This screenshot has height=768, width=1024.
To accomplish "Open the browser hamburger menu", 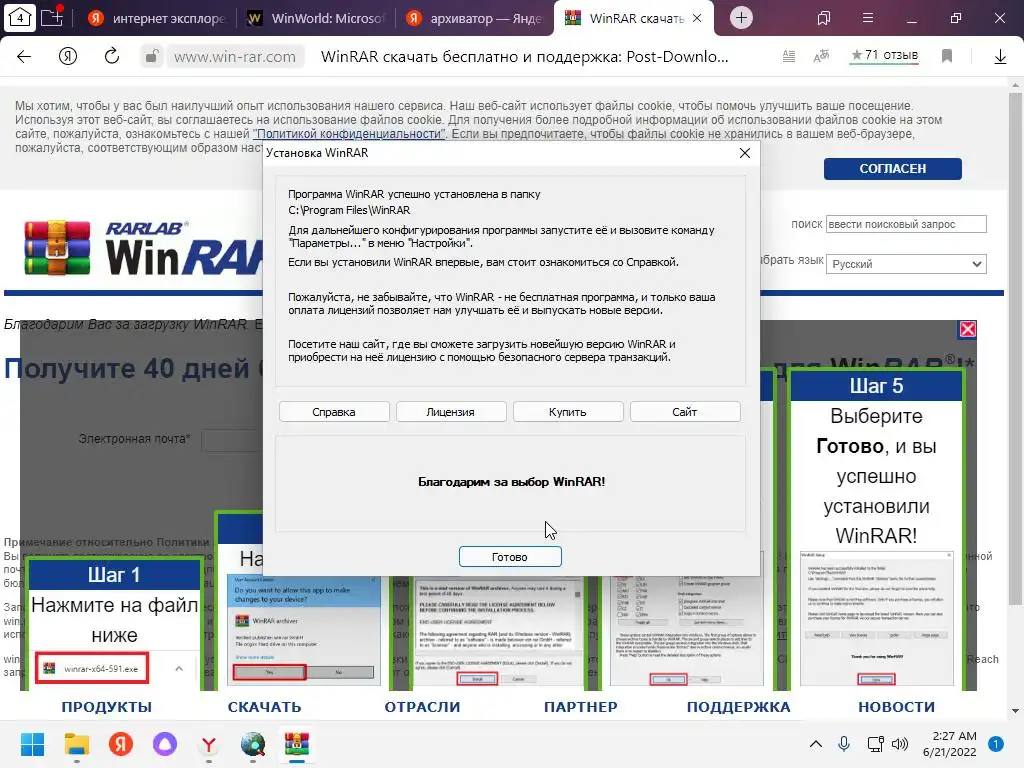I will [x=868, y=18].
